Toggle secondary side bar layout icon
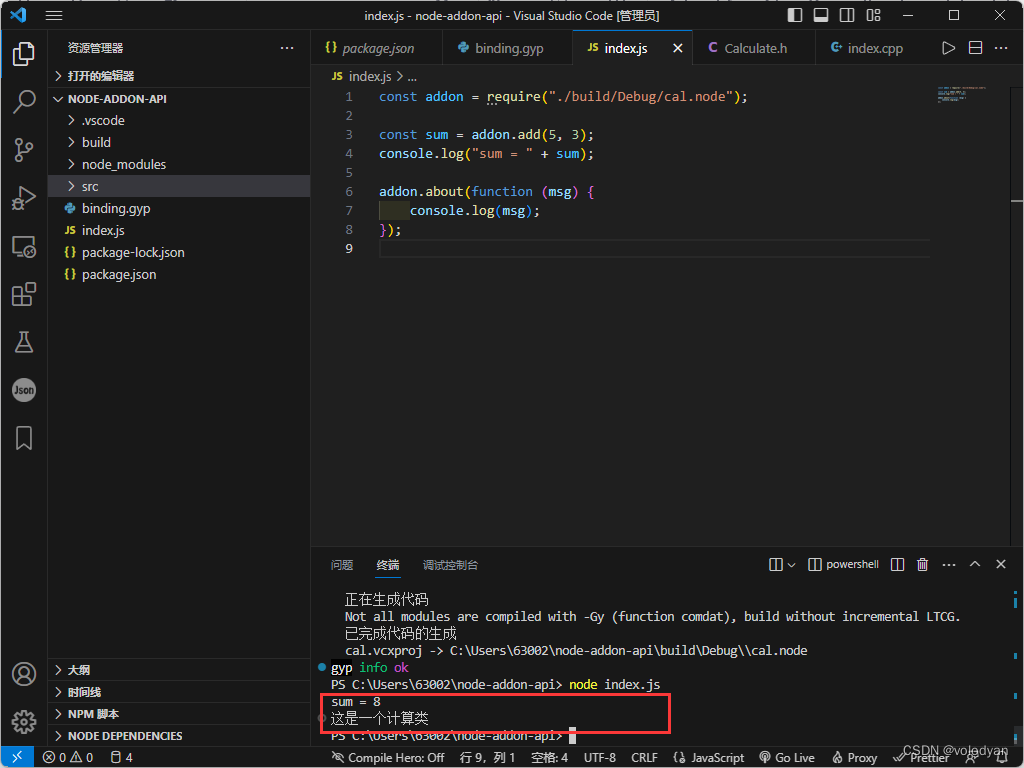Screen dimensions: 1024x768 pos(847,15)
